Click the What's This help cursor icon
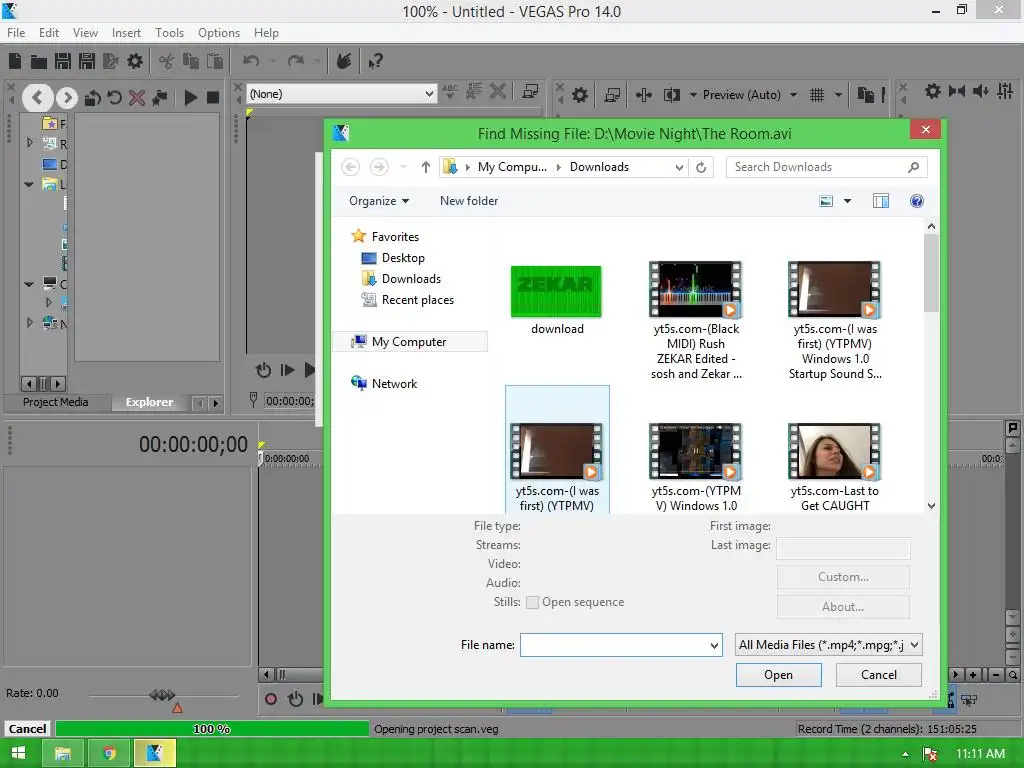Screen dimensions: 1024x768 pos(375,61)
